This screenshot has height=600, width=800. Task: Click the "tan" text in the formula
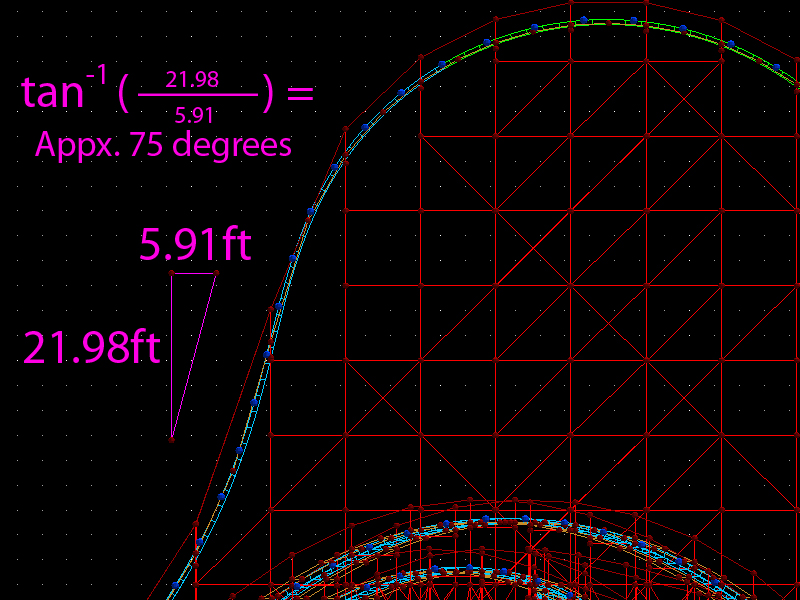click(x=53, y=92)
